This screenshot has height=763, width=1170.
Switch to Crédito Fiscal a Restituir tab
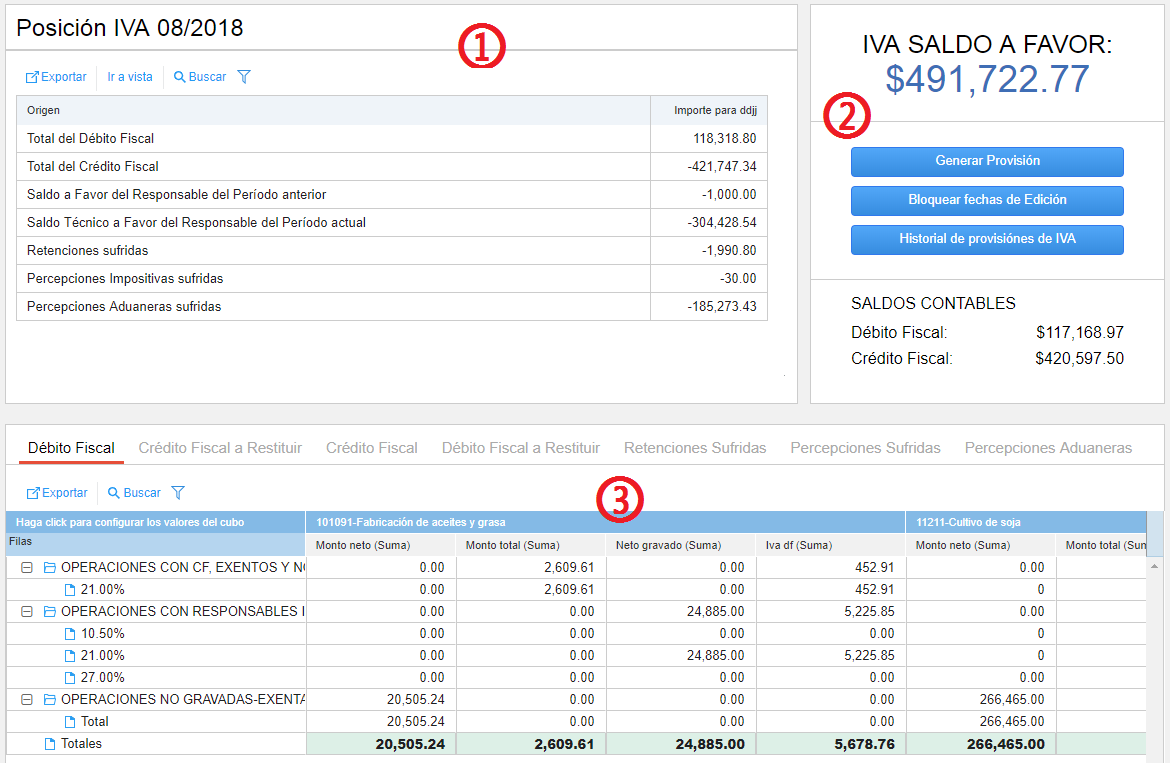tap(220, 448)
